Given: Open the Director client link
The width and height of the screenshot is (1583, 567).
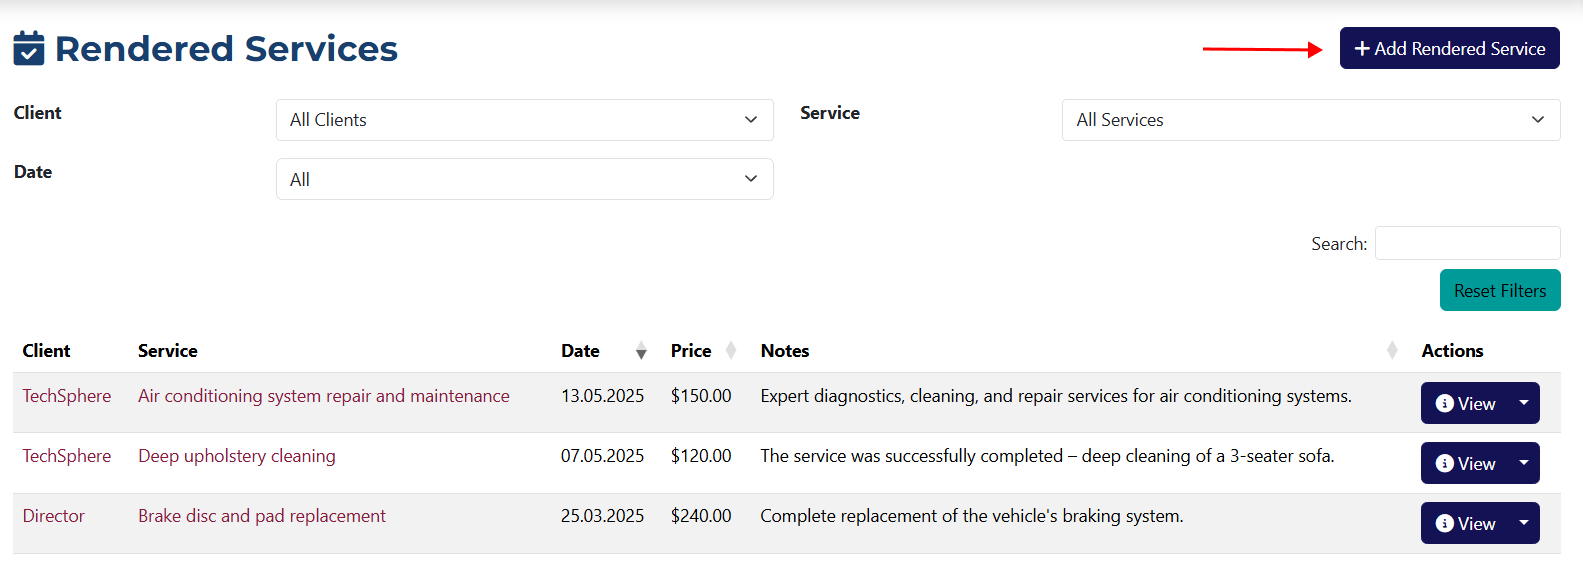Looking at the screenshot, I should pos(54,516).
